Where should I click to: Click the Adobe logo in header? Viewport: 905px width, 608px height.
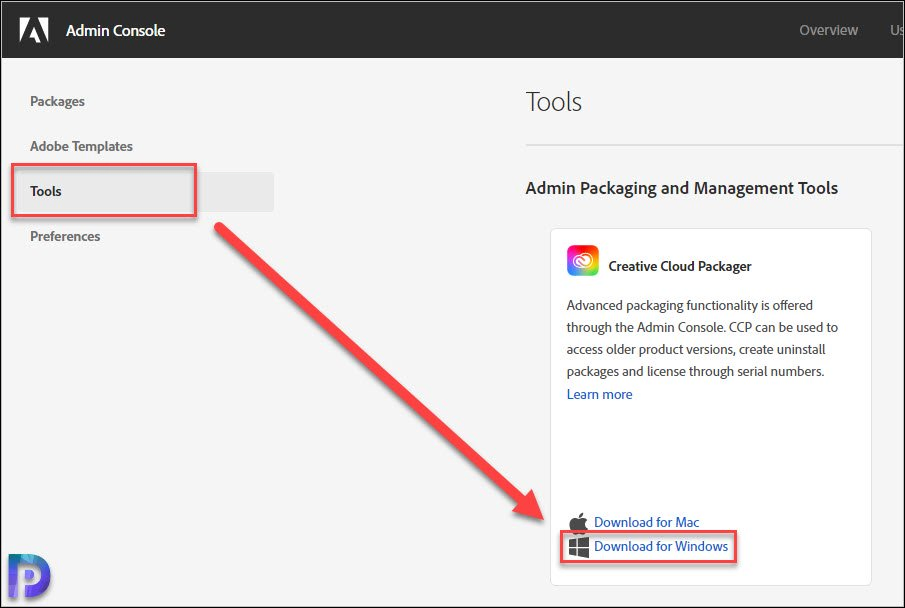tap(33, 30)
